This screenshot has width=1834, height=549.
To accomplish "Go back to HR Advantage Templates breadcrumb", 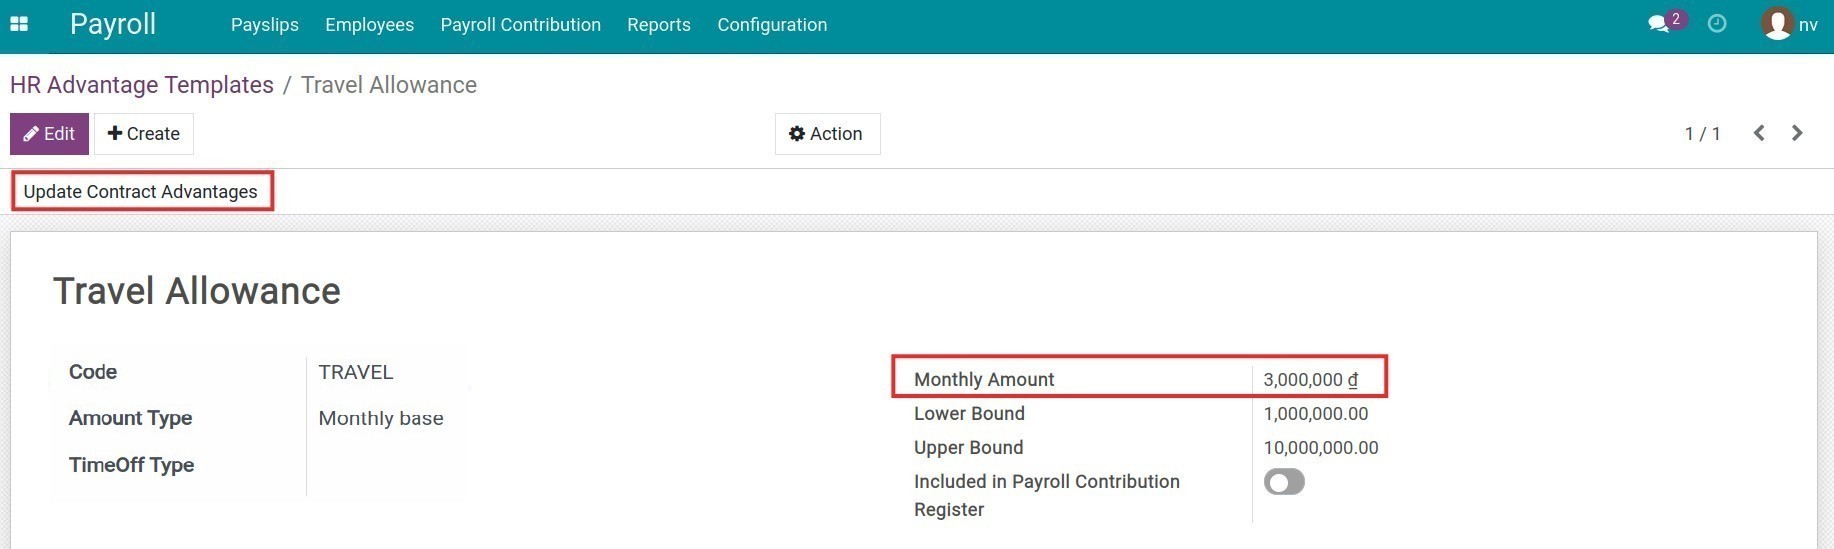I will [x=142, y=85].
